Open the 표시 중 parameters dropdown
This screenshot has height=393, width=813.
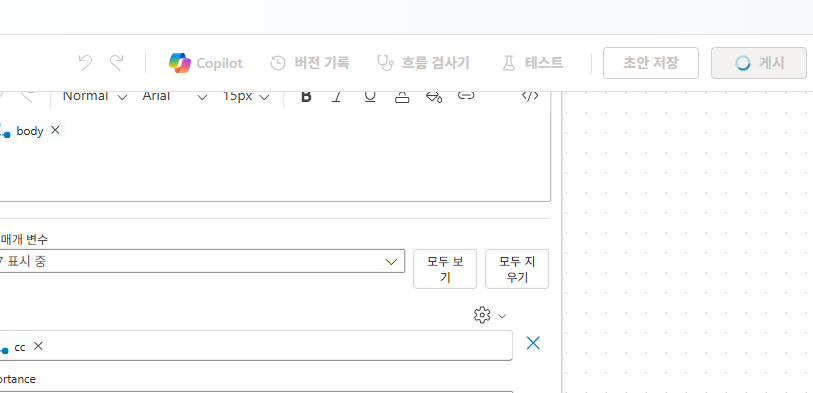click(202, 261)
